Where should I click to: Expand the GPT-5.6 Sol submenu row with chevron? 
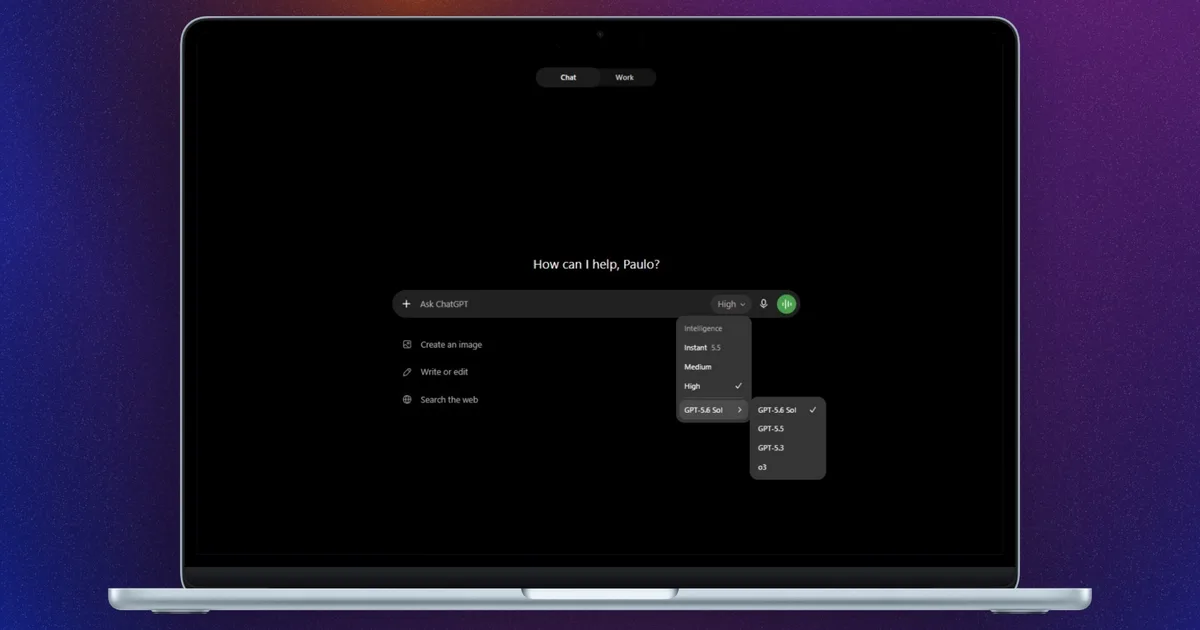point(714,410)
